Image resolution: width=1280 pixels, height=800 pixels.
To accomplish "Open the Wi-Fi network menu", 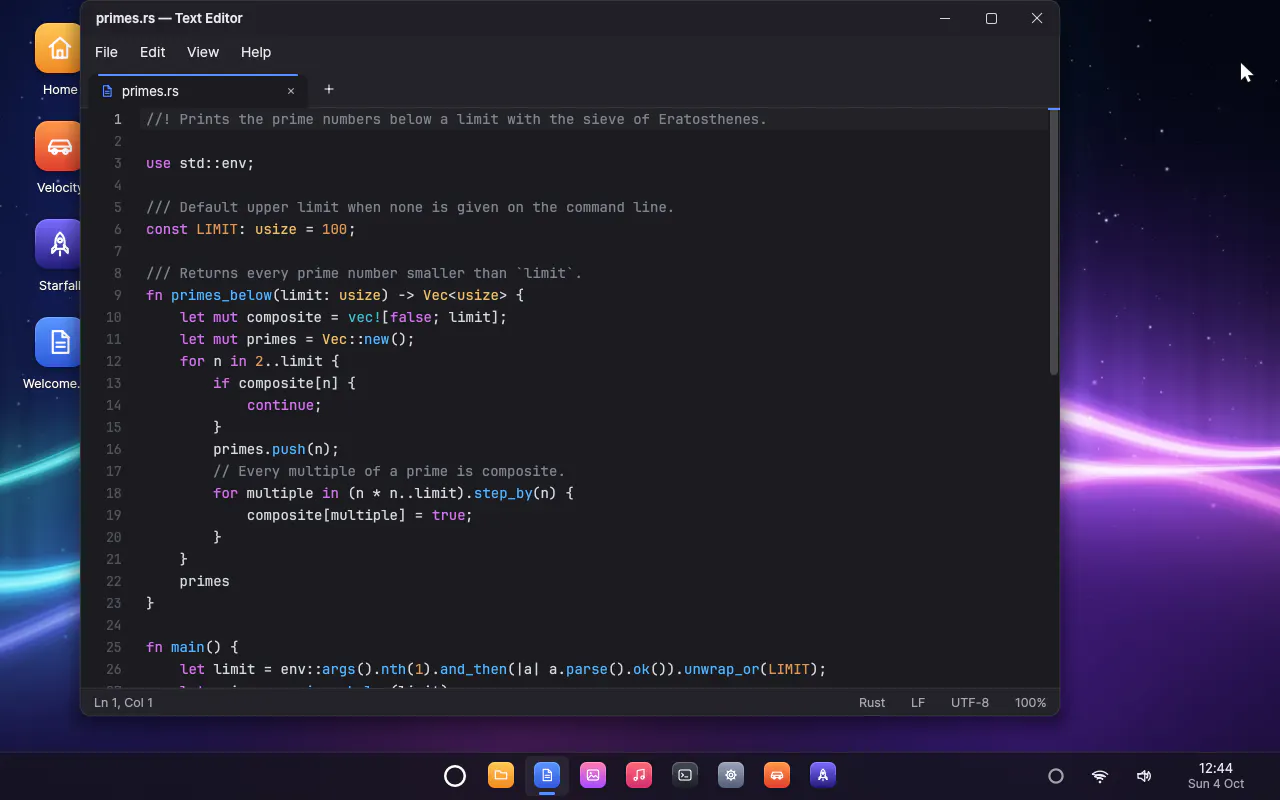I will tap(1100, 776).
